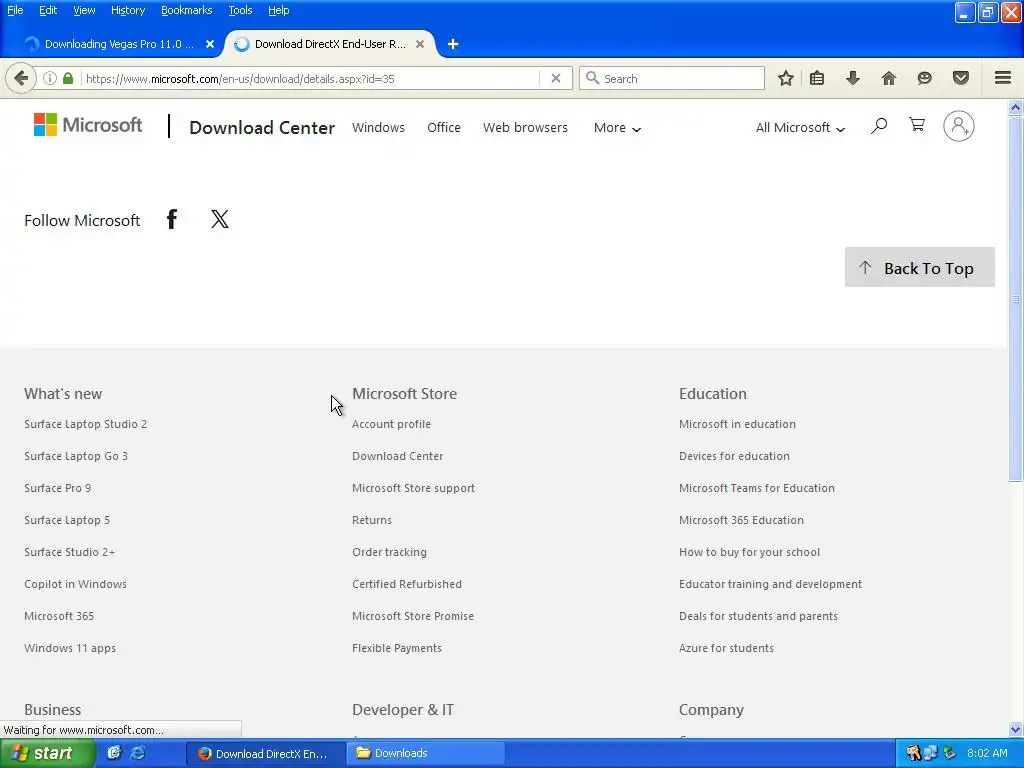
Task: Close the Download DirectX End-User tab
Action: [x=420, y=44]
